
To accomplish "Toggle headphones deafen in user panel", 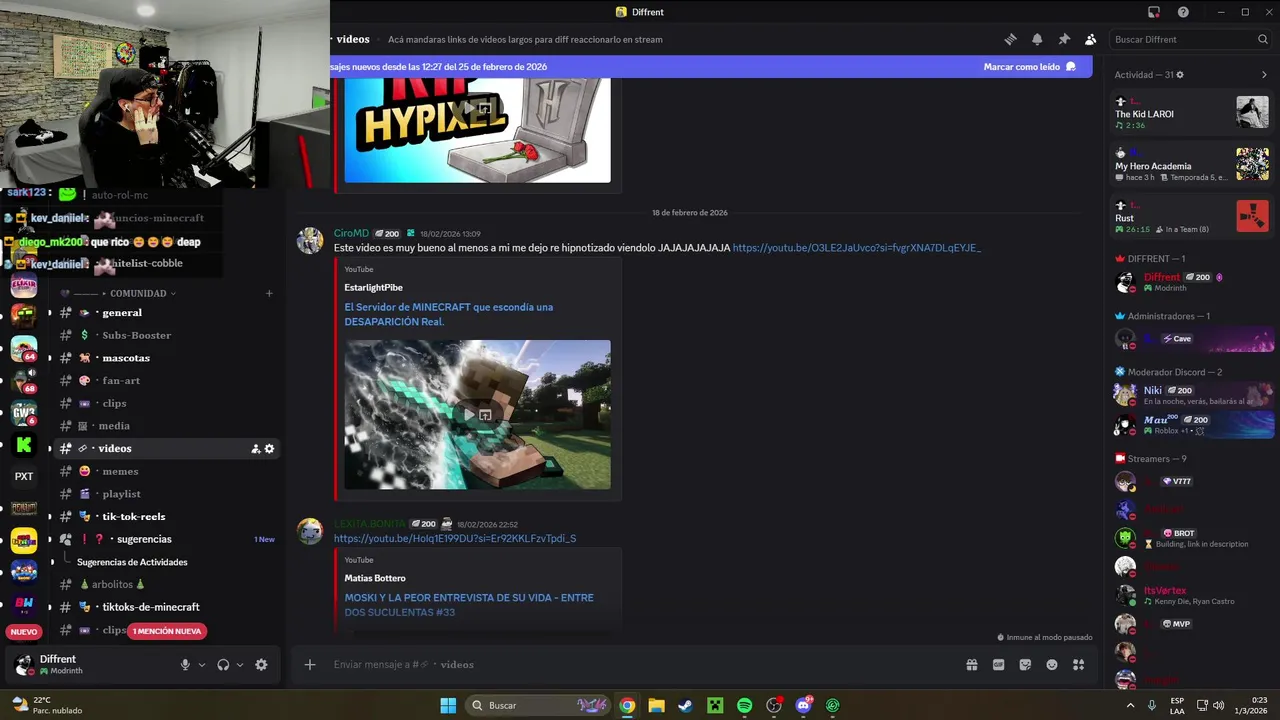I will [223, 665].
